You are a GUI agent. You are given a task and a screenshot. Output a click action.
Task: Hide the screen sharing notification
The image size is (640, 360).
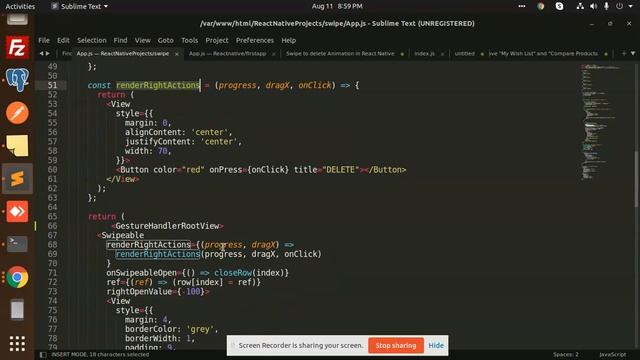pyautogui.click(x=436, y=345)
